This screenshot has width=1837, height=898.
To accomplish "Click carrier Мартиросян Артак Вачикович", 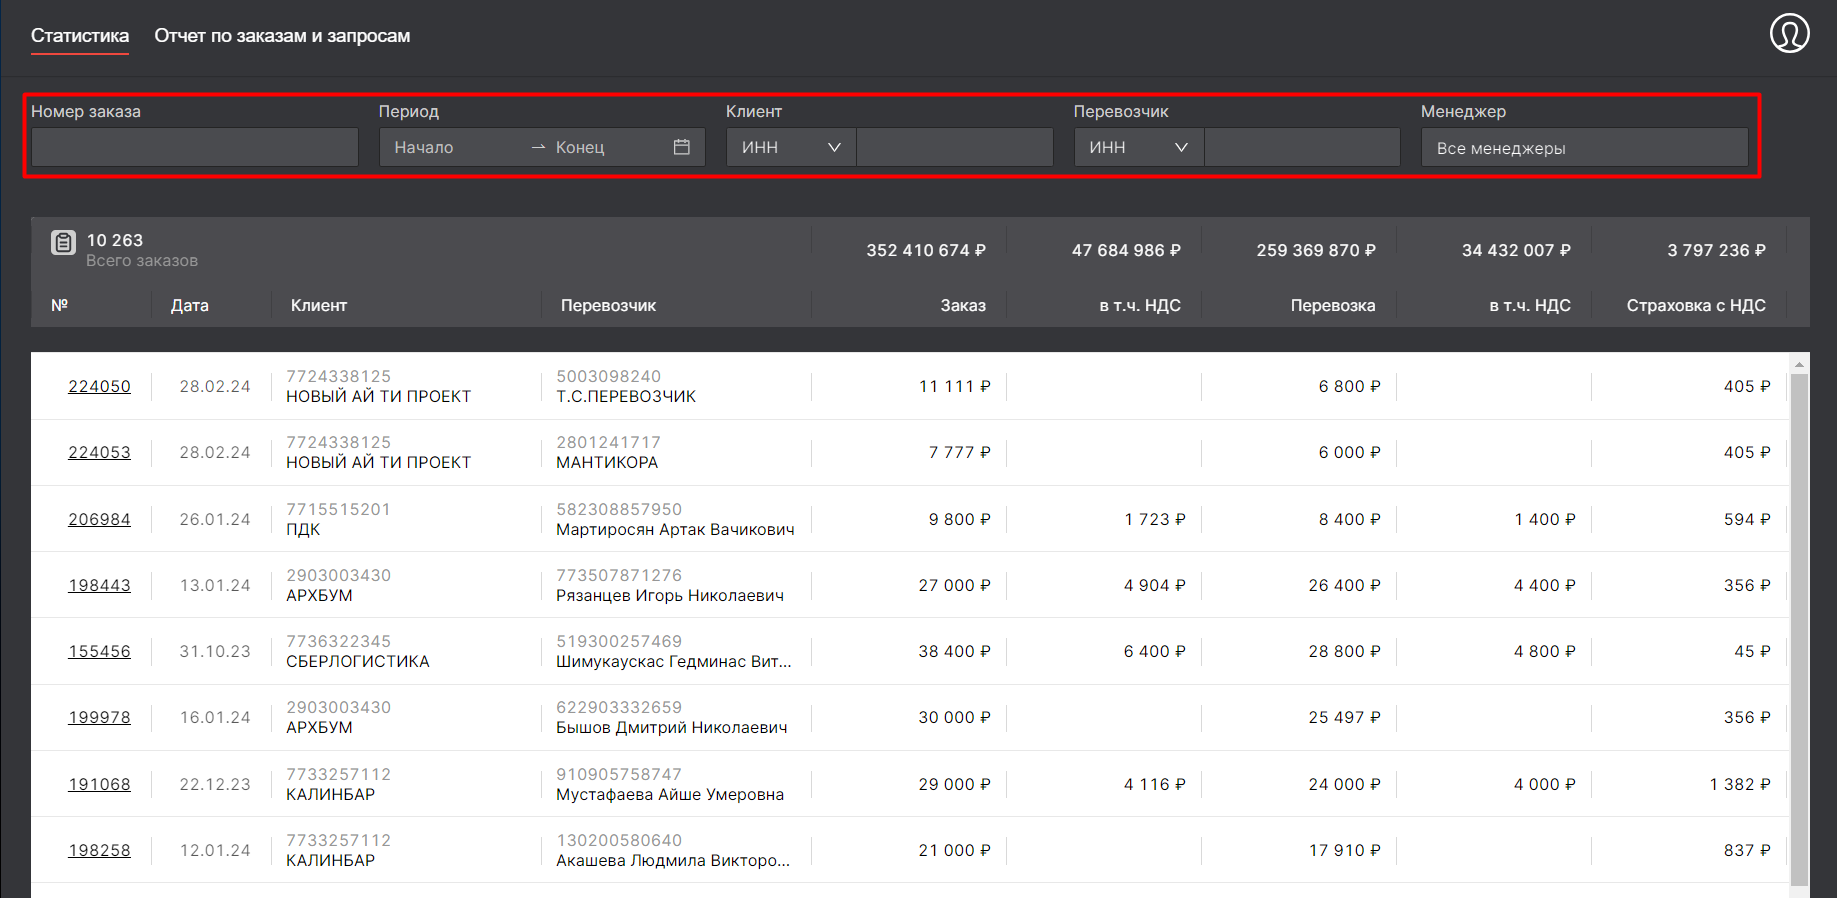I will coord(675,529).
